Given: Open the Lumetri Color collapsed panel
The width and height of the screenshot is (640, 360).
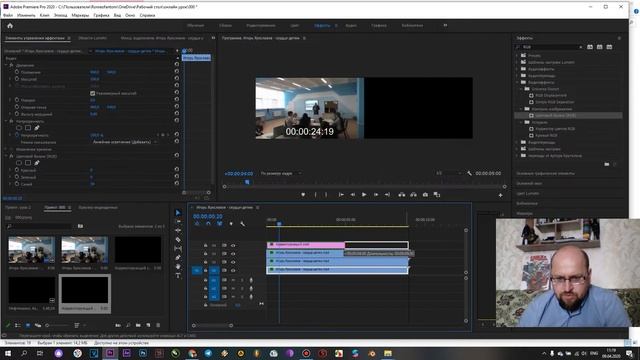Looking at the screenshot, I should tap(528, 193).
